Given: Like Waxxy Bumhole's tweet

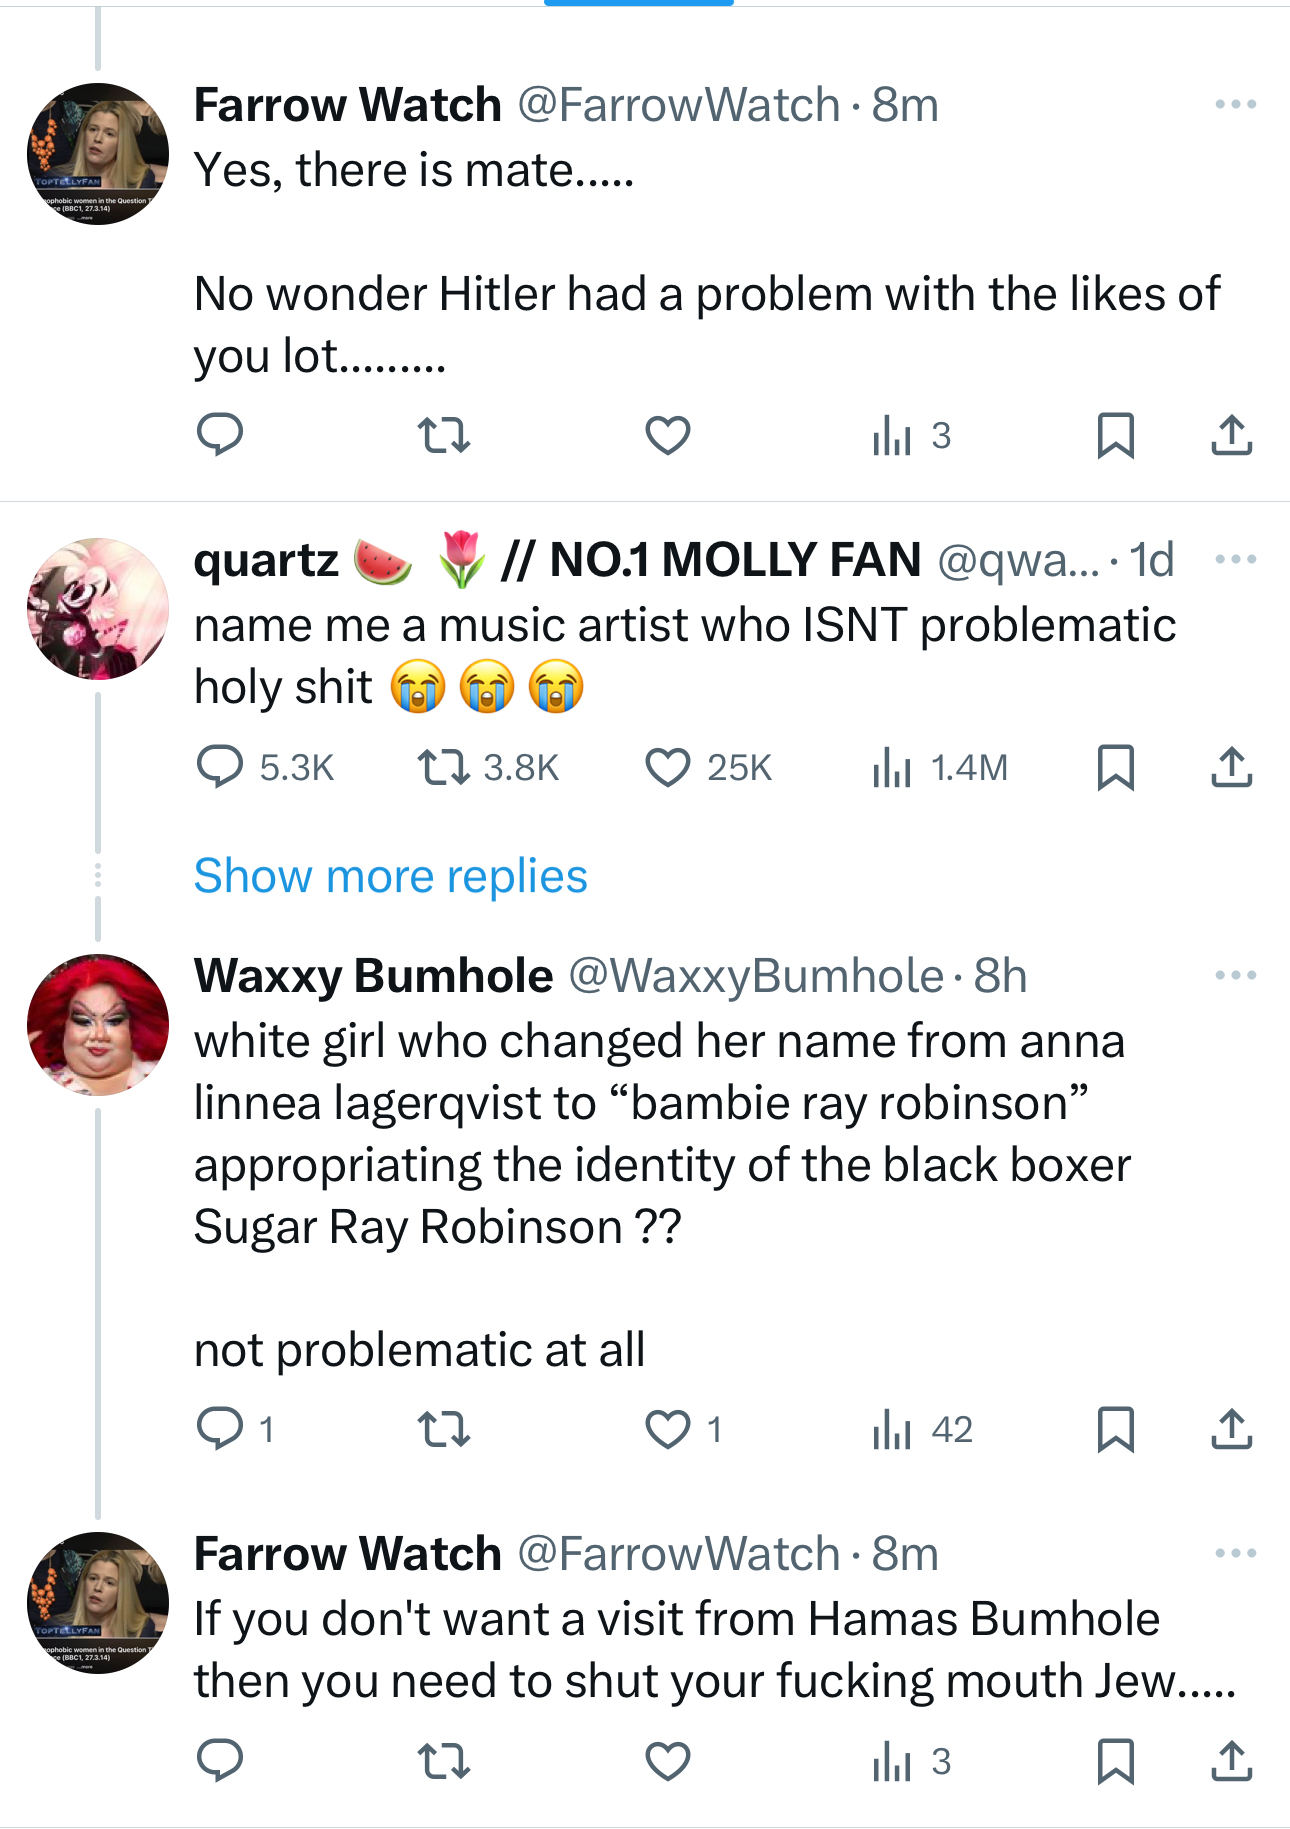Looking at the screenshot, I should pos(668,1429).
